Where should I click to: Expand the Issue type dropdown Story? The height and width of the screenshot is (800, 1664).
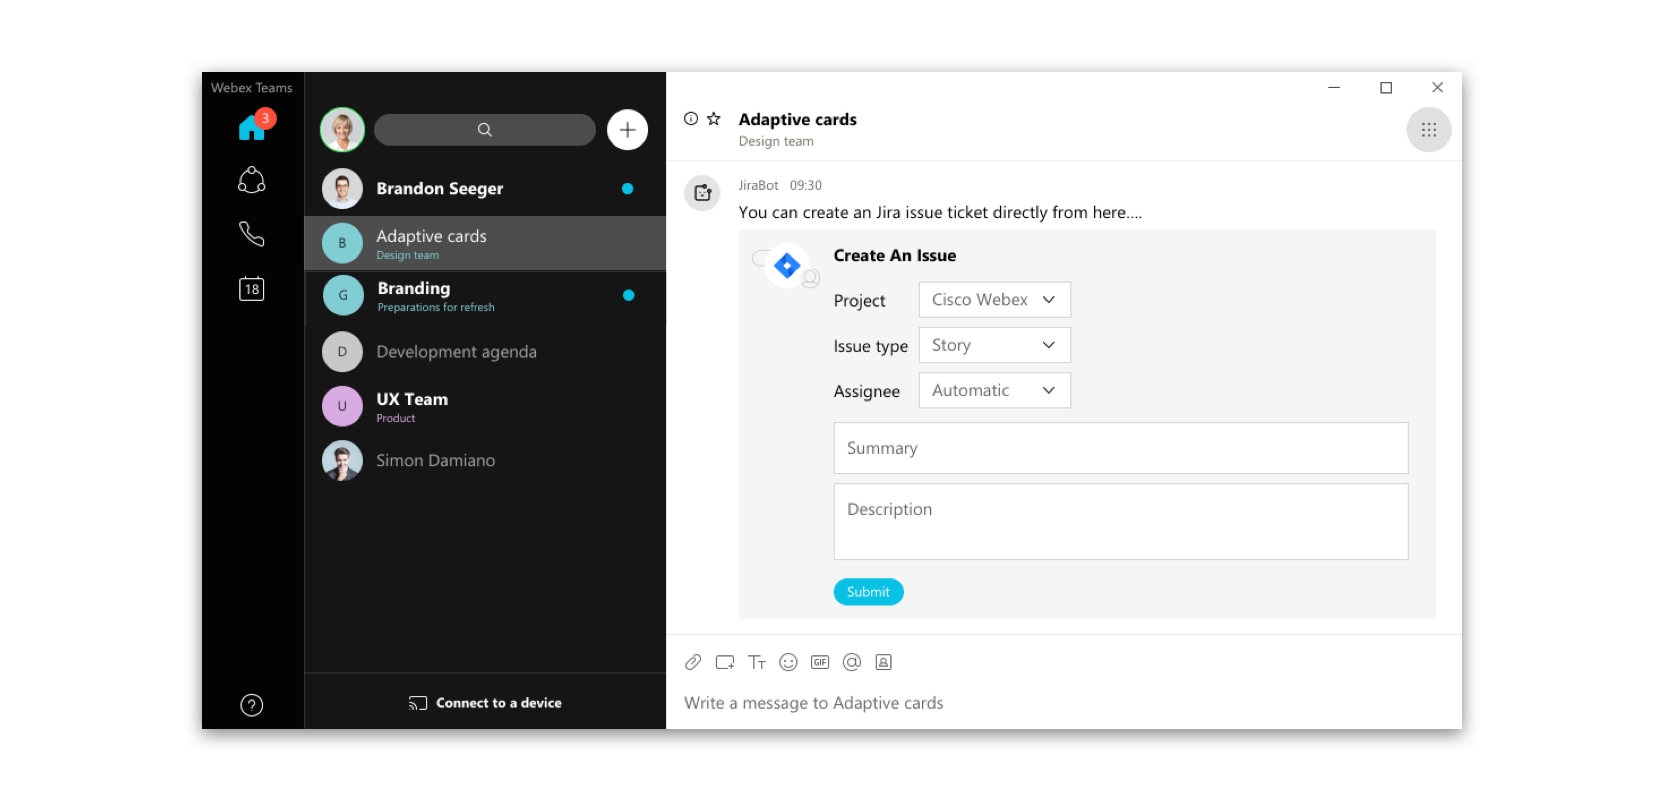pyautogui.click(x=995, y=345)
